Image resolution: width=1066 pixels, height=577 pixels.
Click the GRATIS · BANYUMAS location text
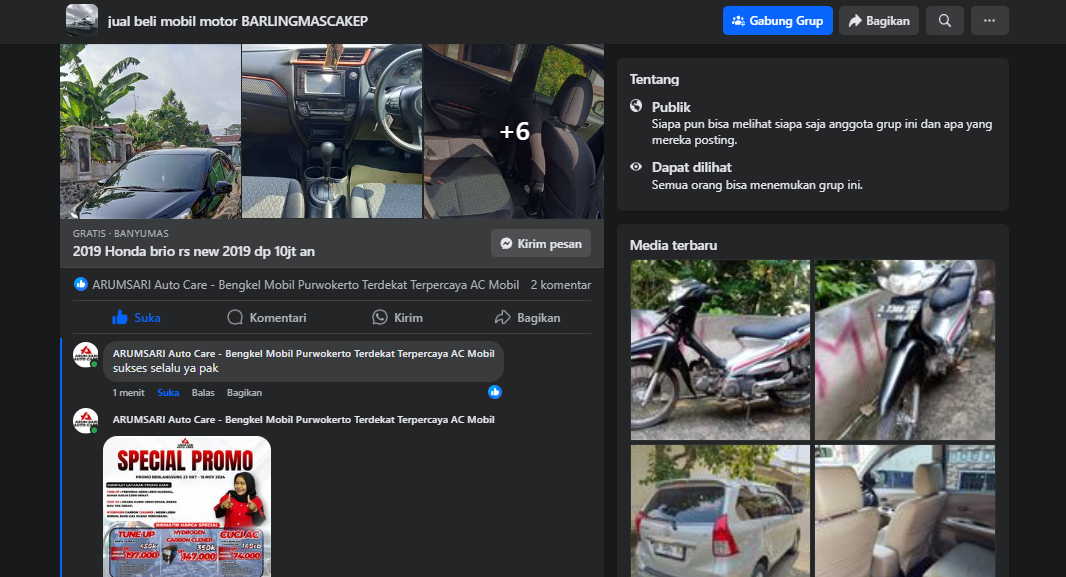(x=120, y=233)
